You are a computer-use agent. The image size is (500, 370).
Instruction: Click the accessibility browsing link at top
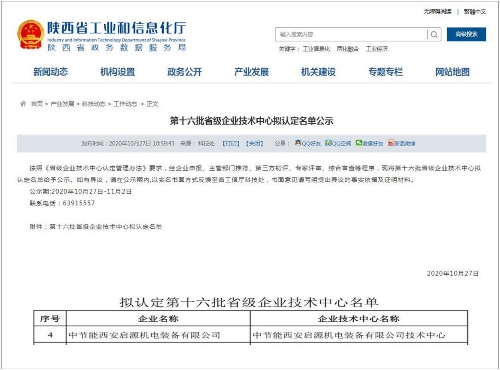tap(438, 12)
